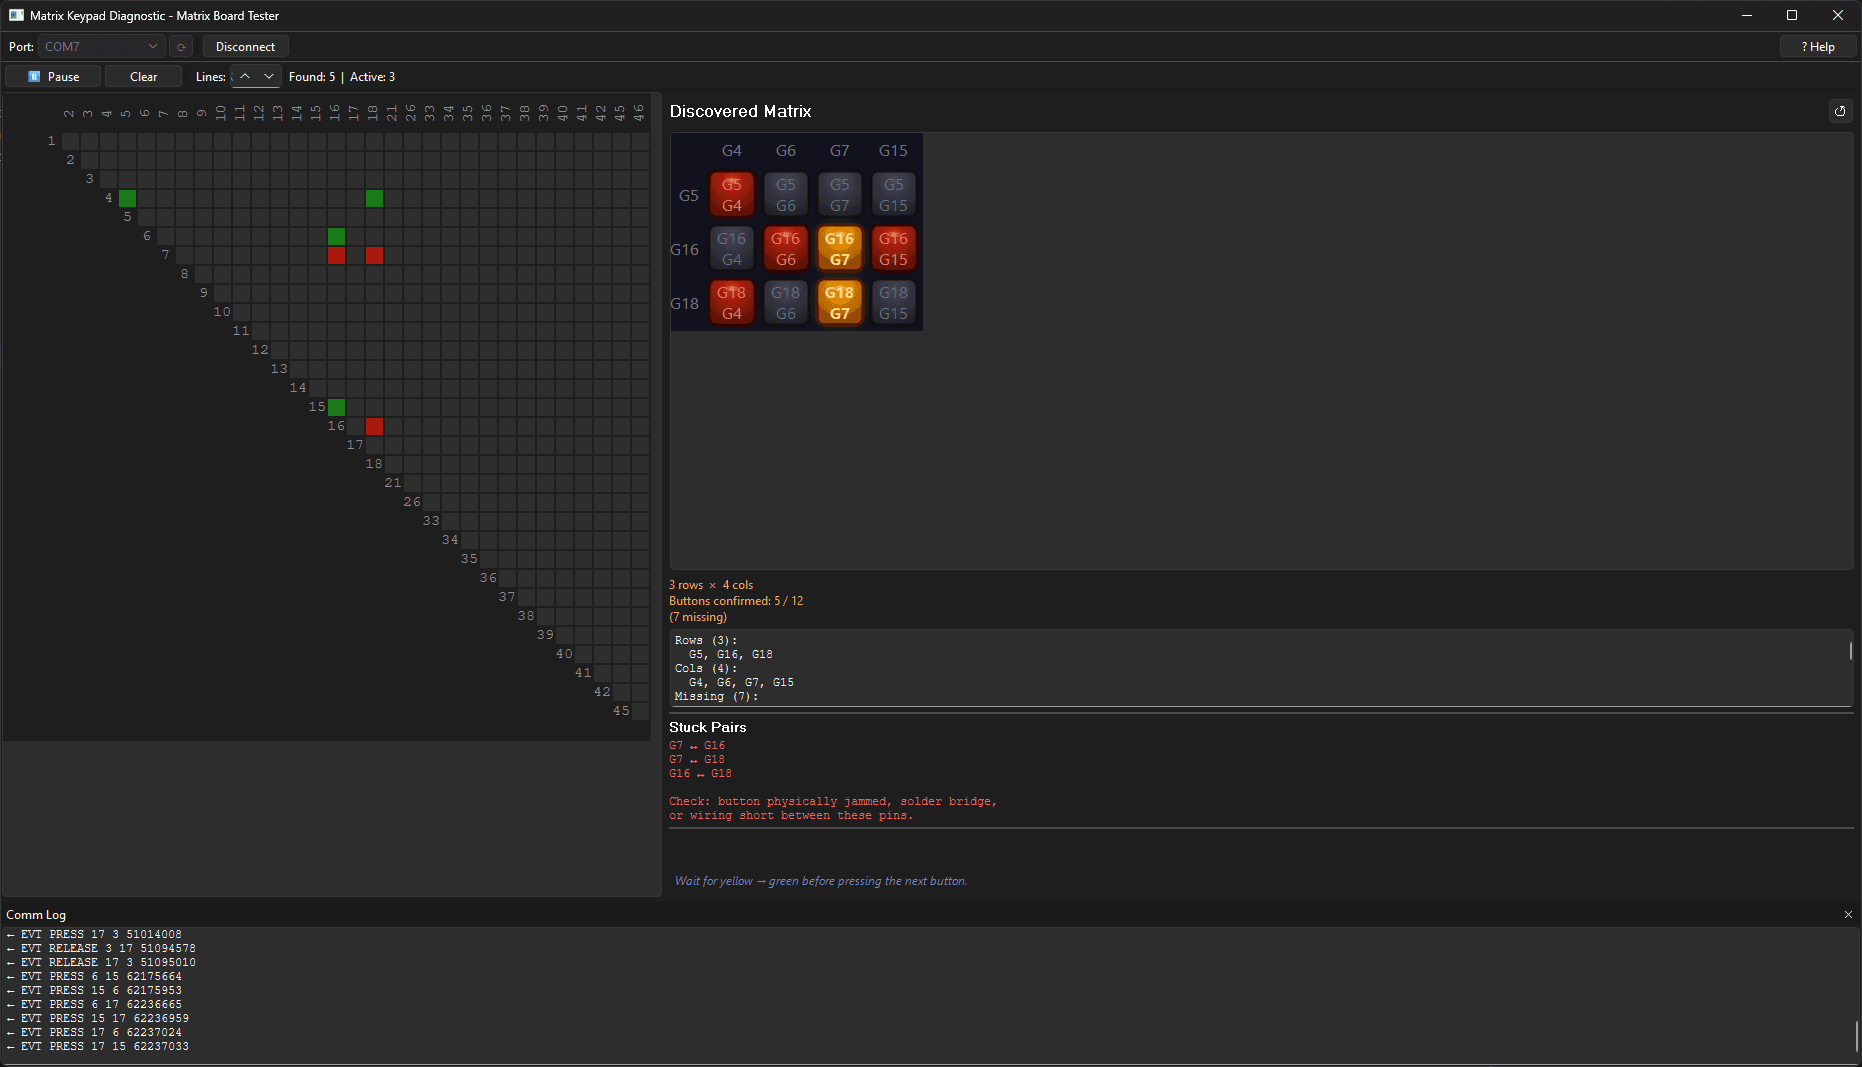The image size is (1862, 1067).
Task: Click the 'G4, G6, G7, G15' columns line
Action: point(741,682)
